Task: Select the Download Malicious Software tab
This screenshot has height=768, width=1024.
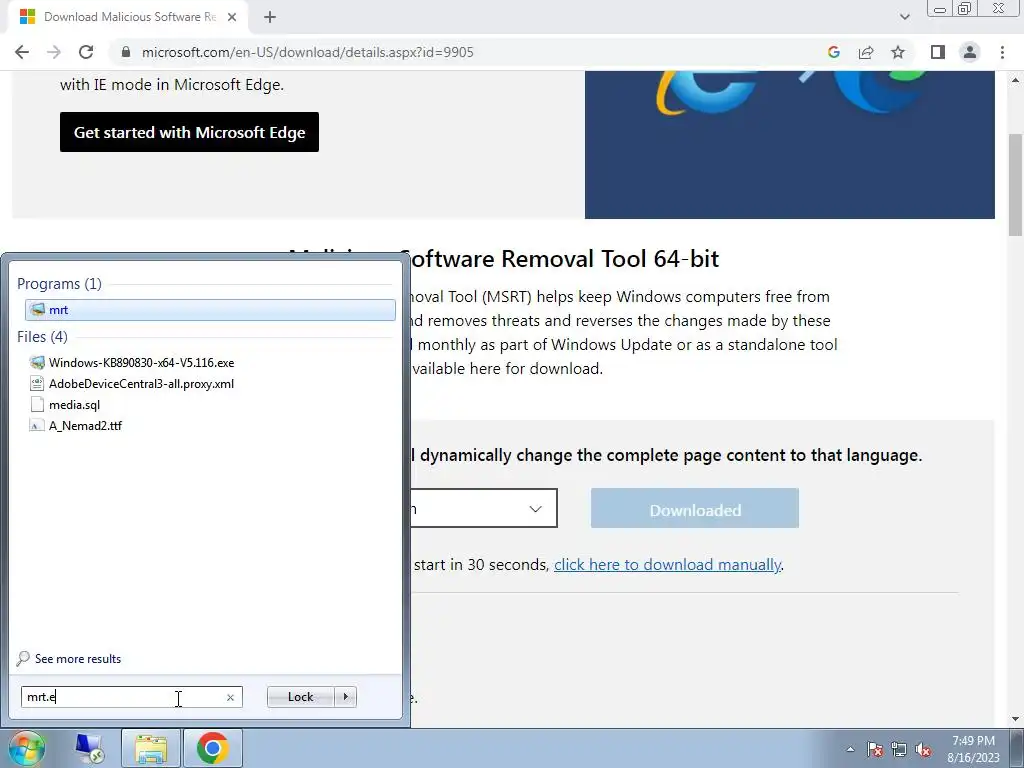Action: click(128, 17)
